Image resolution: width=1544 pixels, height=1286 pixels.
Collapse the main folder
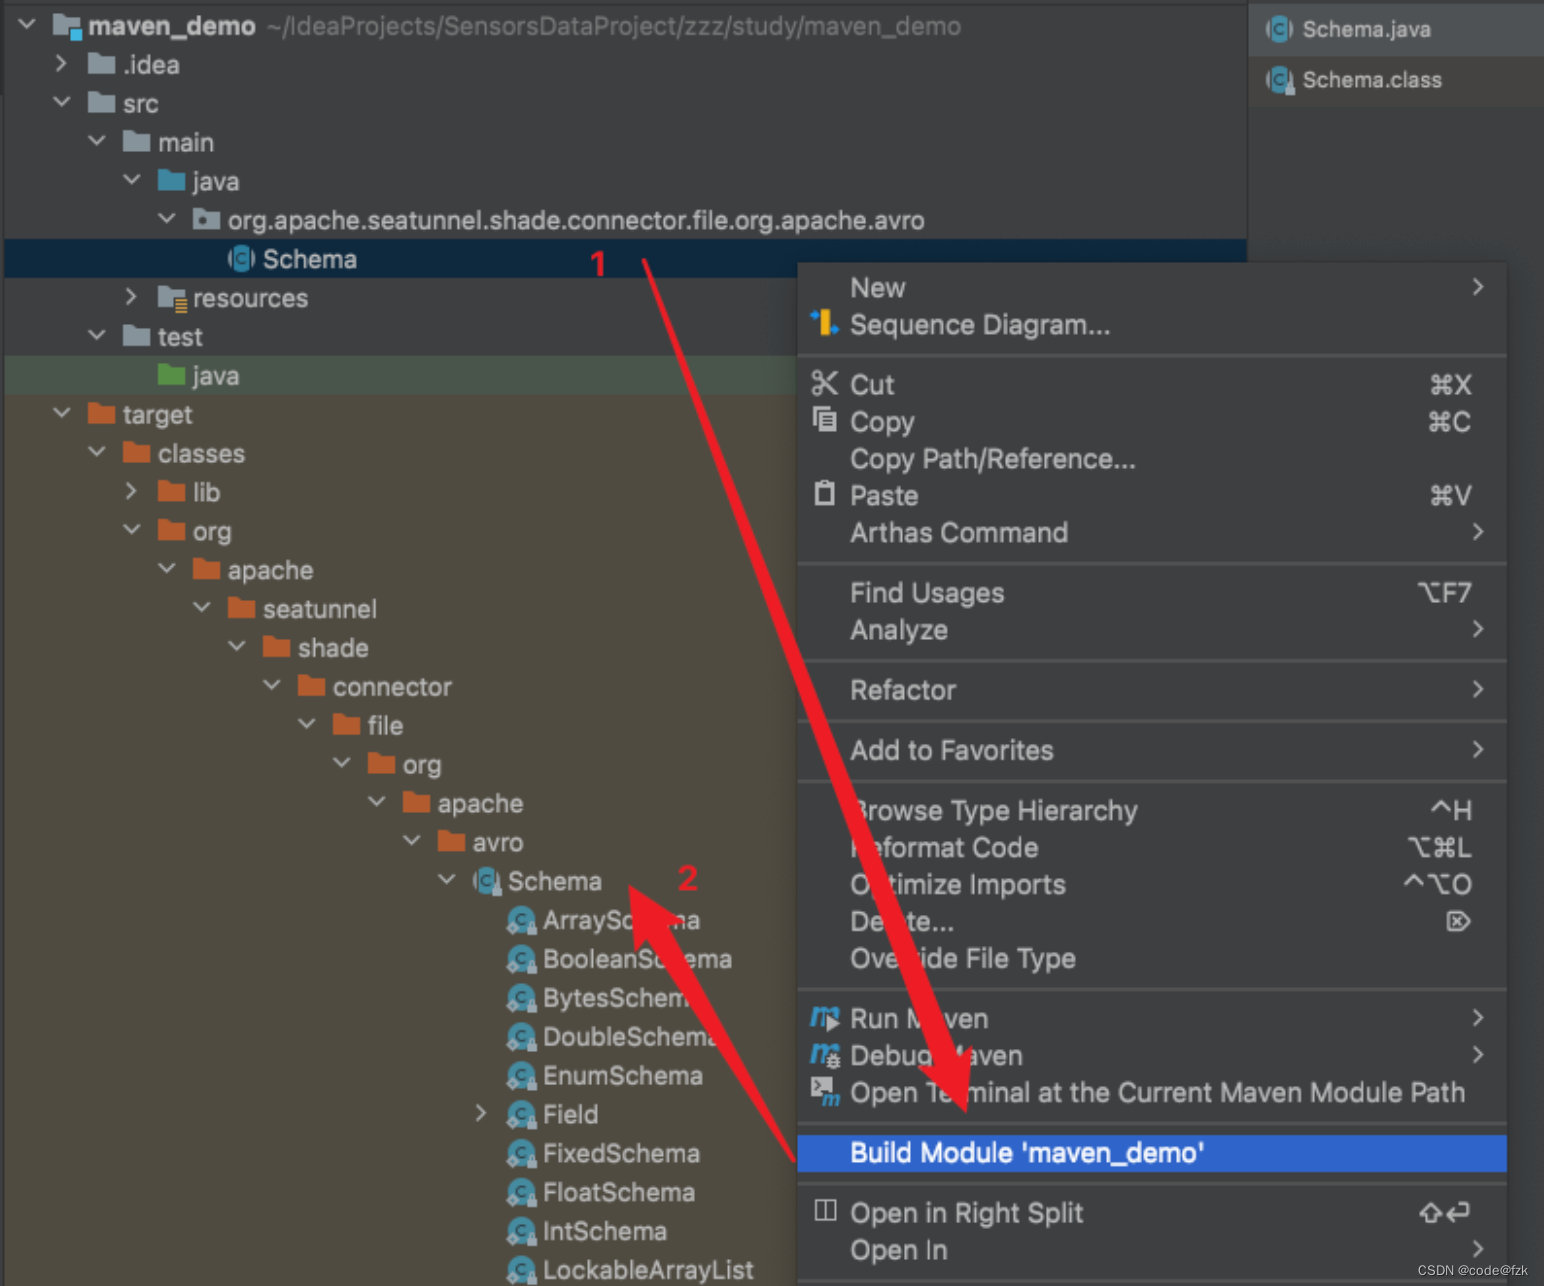[97, 141]
